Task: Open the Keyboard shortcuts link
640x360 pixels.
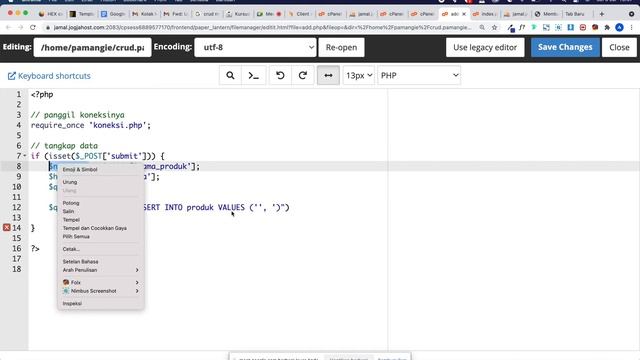Action: coord(49,76)
